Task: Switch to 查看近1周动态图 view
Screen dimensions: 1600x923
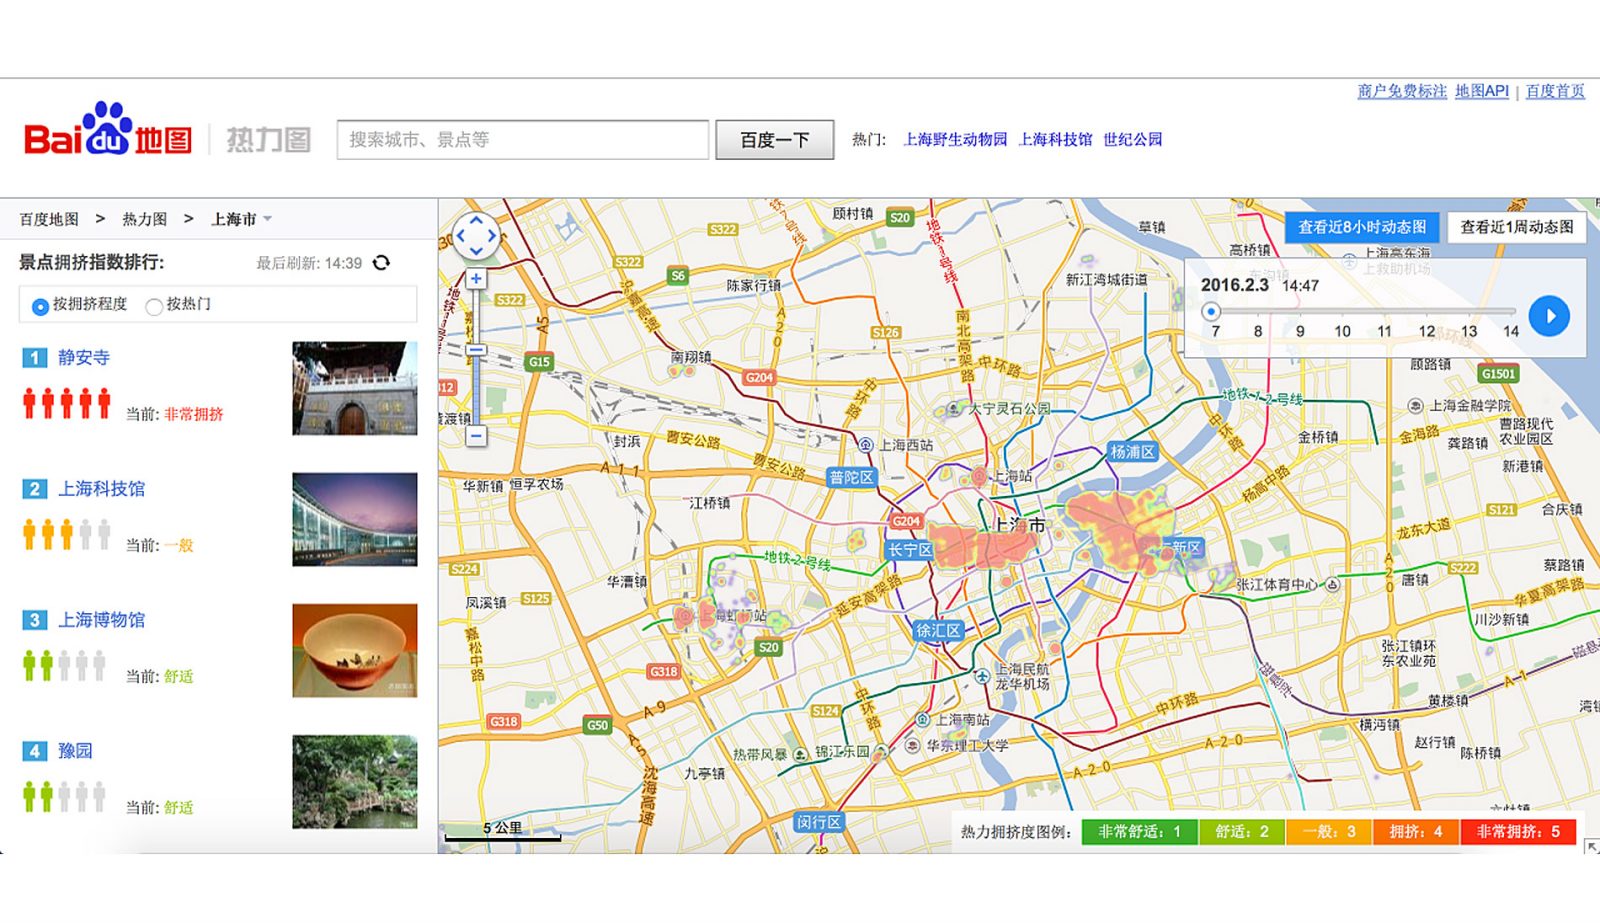Action: pyautogui.click(x=1516, y=227)
